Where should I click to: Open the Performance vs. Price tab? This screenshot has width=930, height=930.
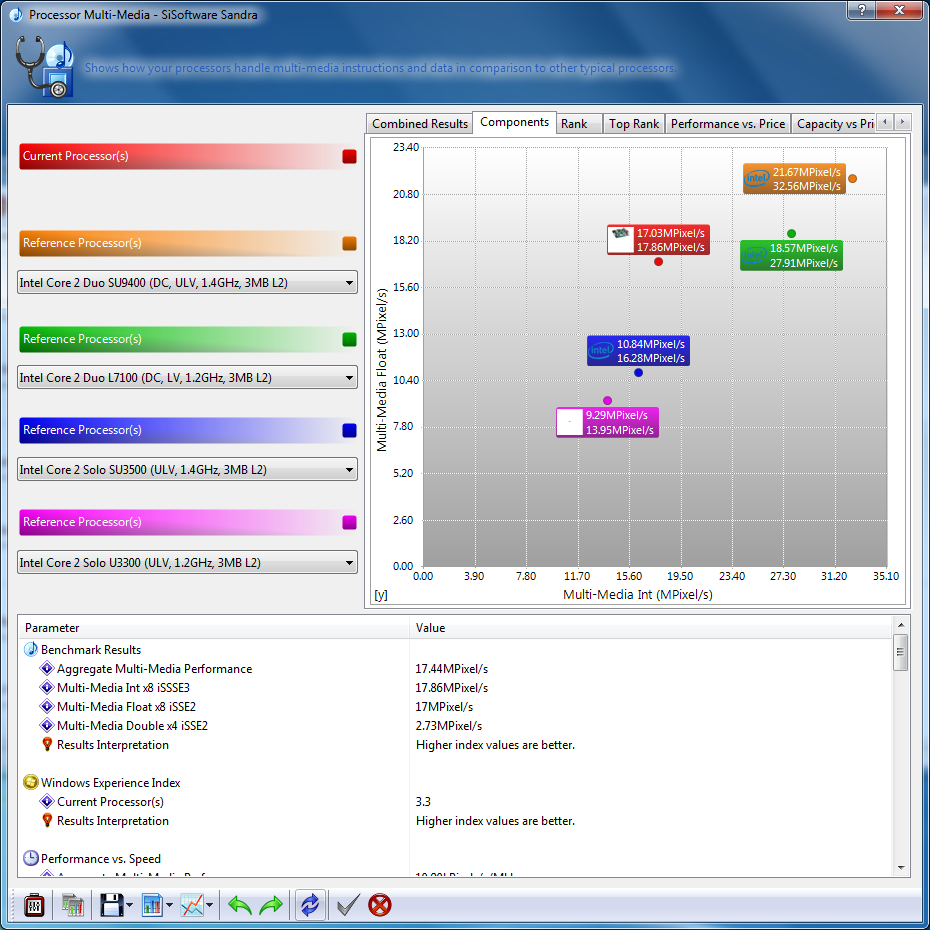[x=727, y=124]
